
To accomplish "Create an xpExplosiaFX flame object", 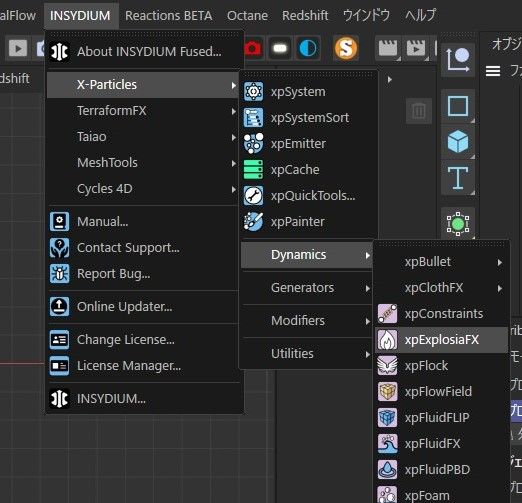I will click(441, 340).
